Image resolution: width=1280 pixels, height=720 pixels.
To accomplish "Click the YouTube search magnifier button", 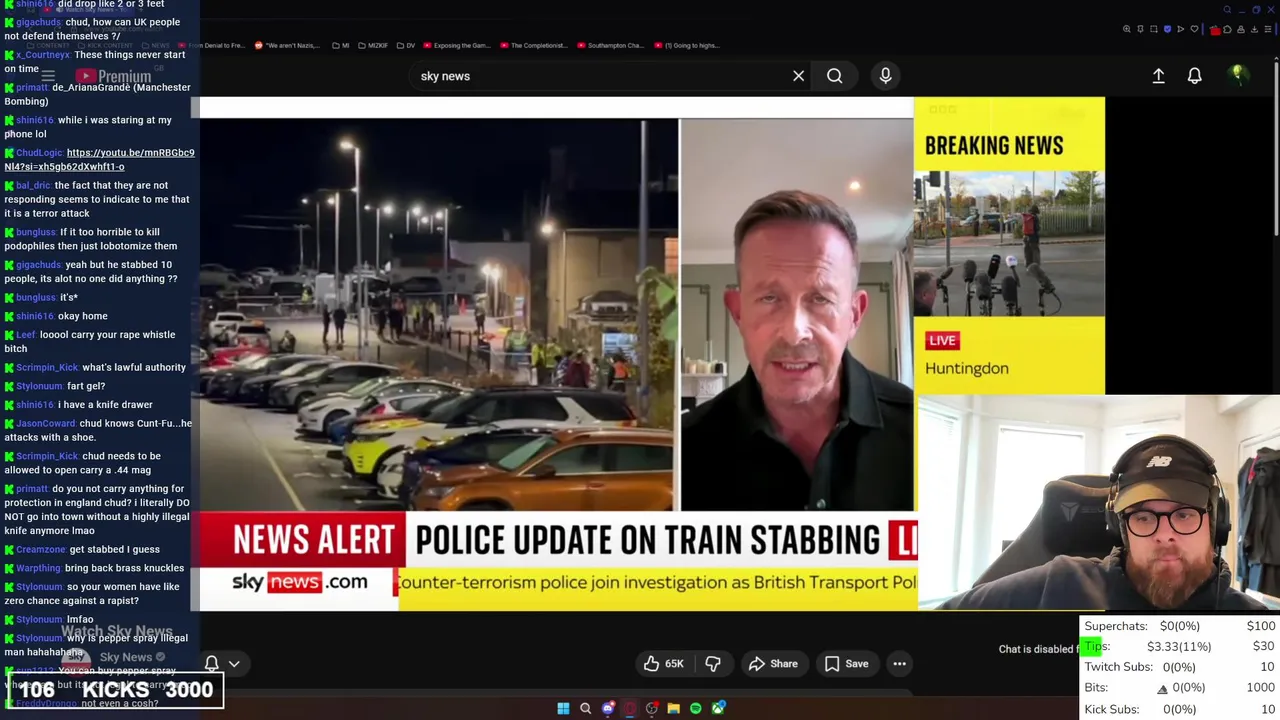I will click(834, 76).
